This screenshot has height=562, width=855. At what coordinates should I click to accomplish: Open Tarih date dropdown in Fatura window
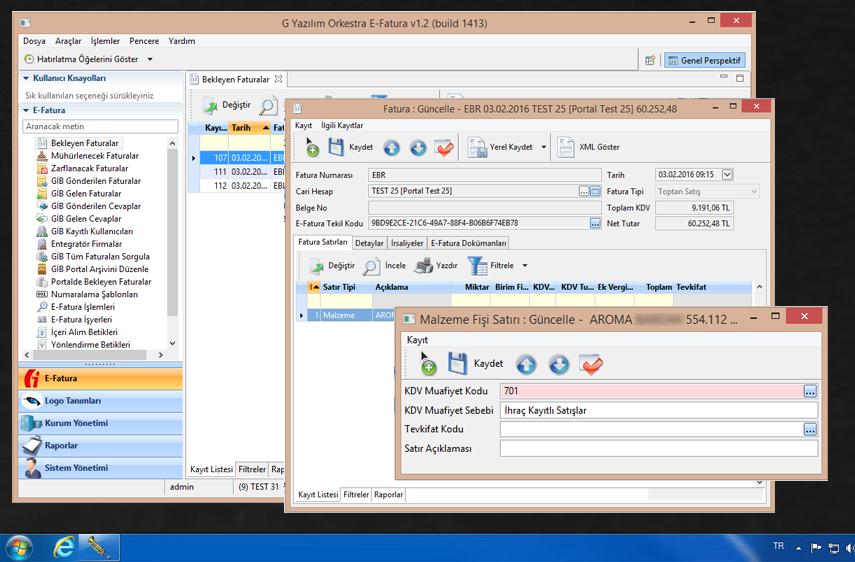pyautogui.click(x=727, y=174)
